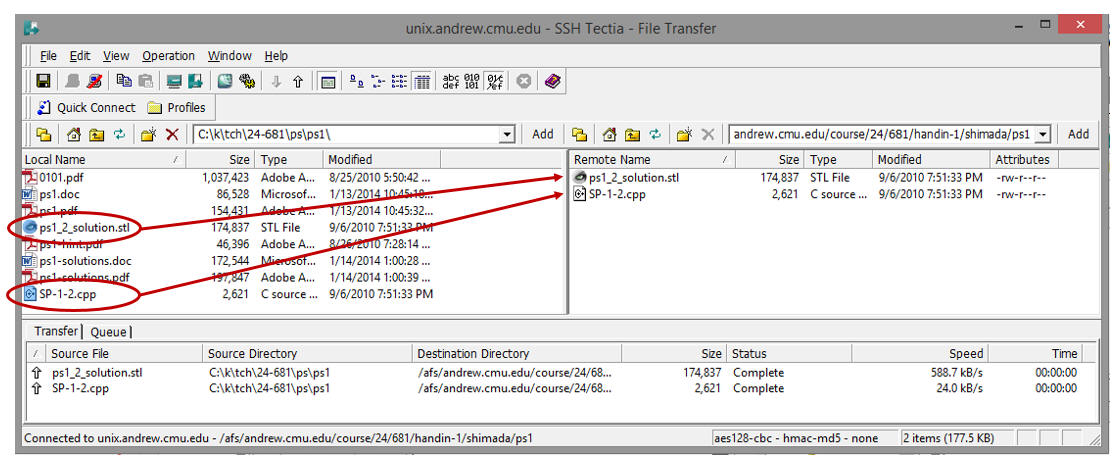
Task: Select ps1_2_solution.stl row in Transfer list
Action: tap(555, 373)
